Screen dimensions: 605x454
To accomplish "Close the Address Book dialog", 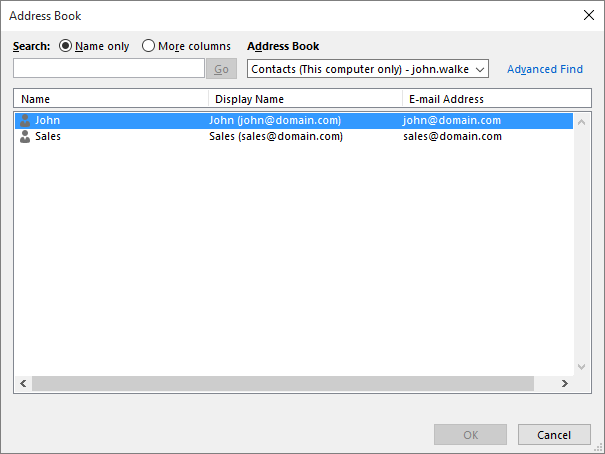I will coord(587,15).
